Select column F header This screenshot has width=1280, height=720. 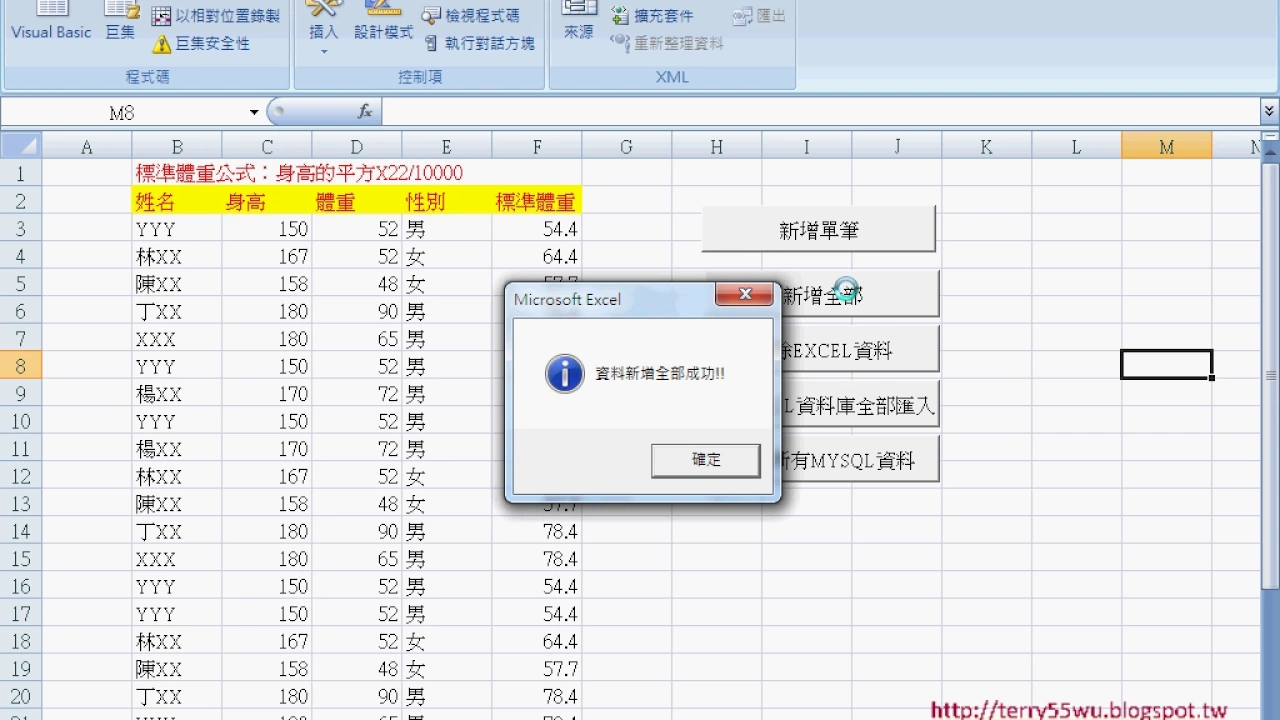(537, 147)
